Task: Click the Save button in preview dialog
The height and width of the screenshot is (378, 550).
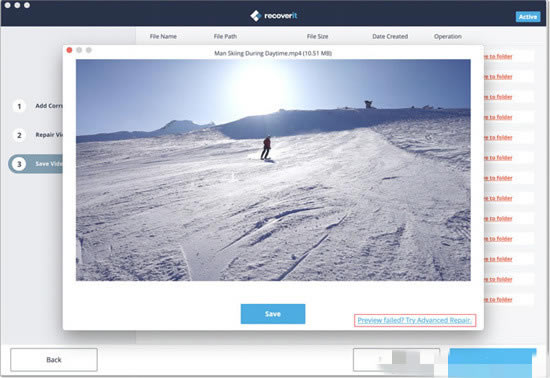Action: click(273, 314)
